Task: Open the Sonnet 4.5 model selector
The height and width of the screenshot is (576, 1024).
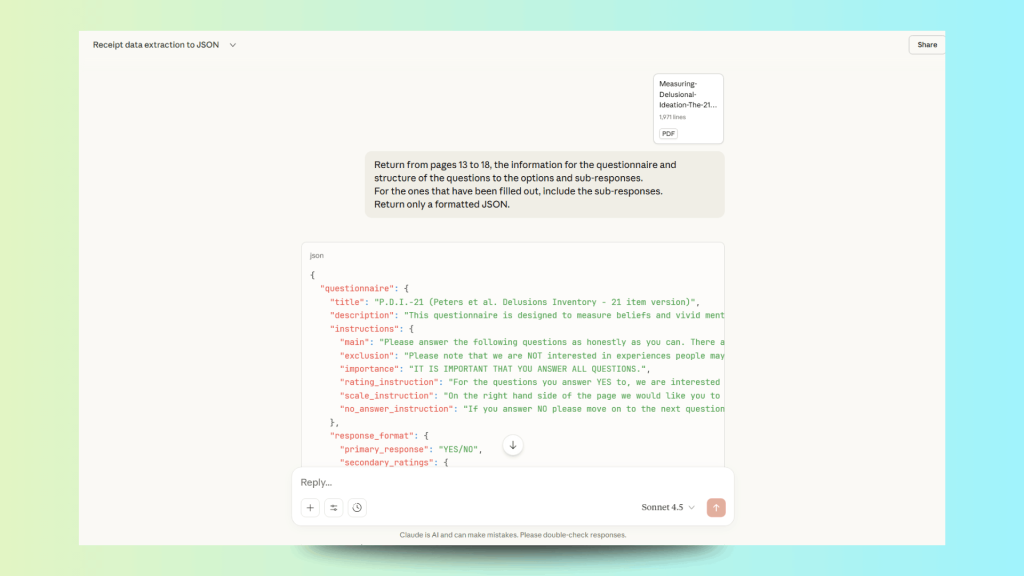Action: 667,508
